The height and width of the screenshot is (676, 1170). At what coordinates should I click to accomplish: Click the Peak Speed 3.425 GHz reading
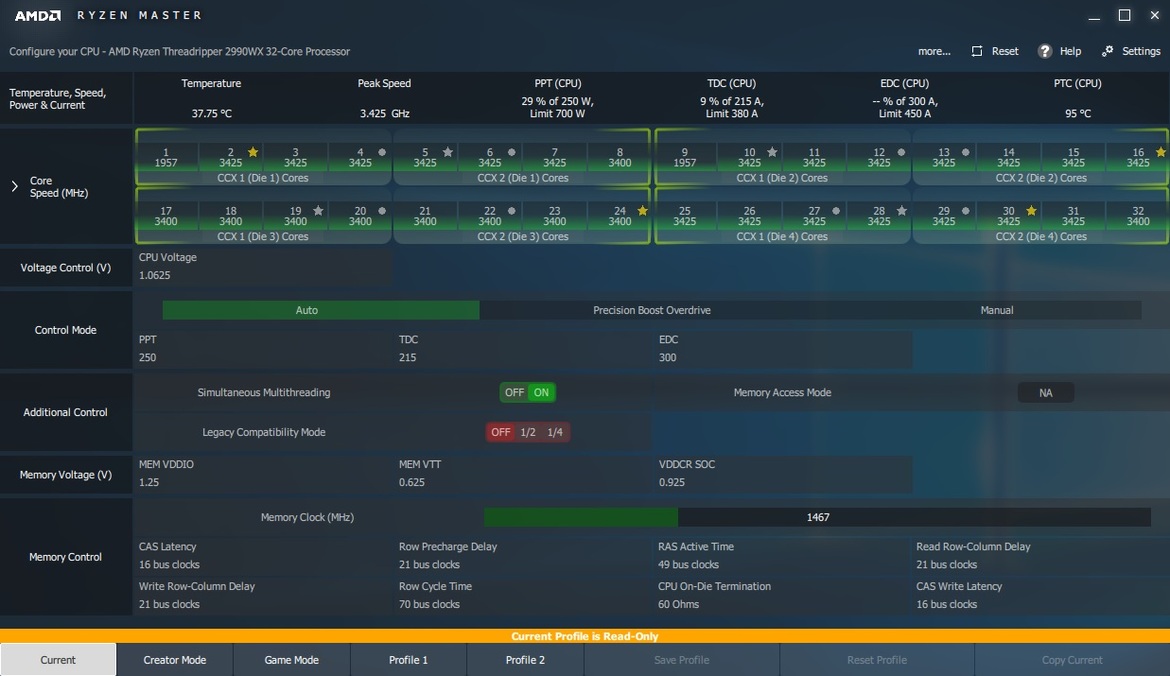384,113
